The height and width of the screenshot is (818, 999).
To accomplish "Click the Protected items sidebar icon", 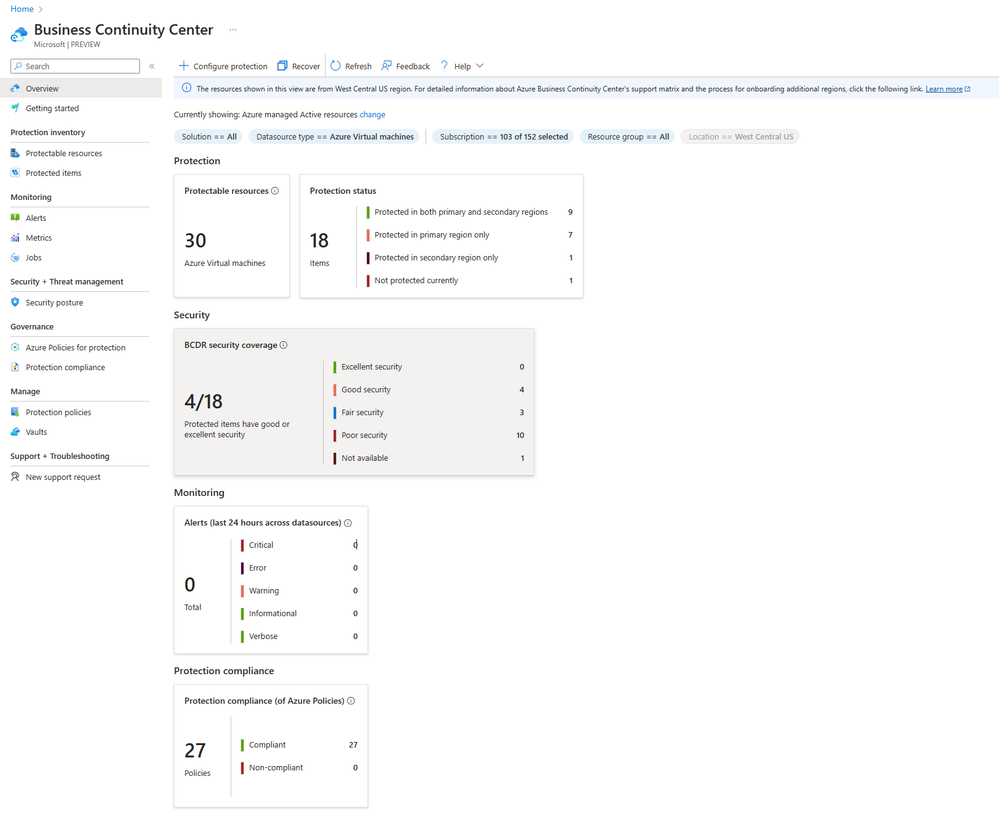I will point(15,173).
